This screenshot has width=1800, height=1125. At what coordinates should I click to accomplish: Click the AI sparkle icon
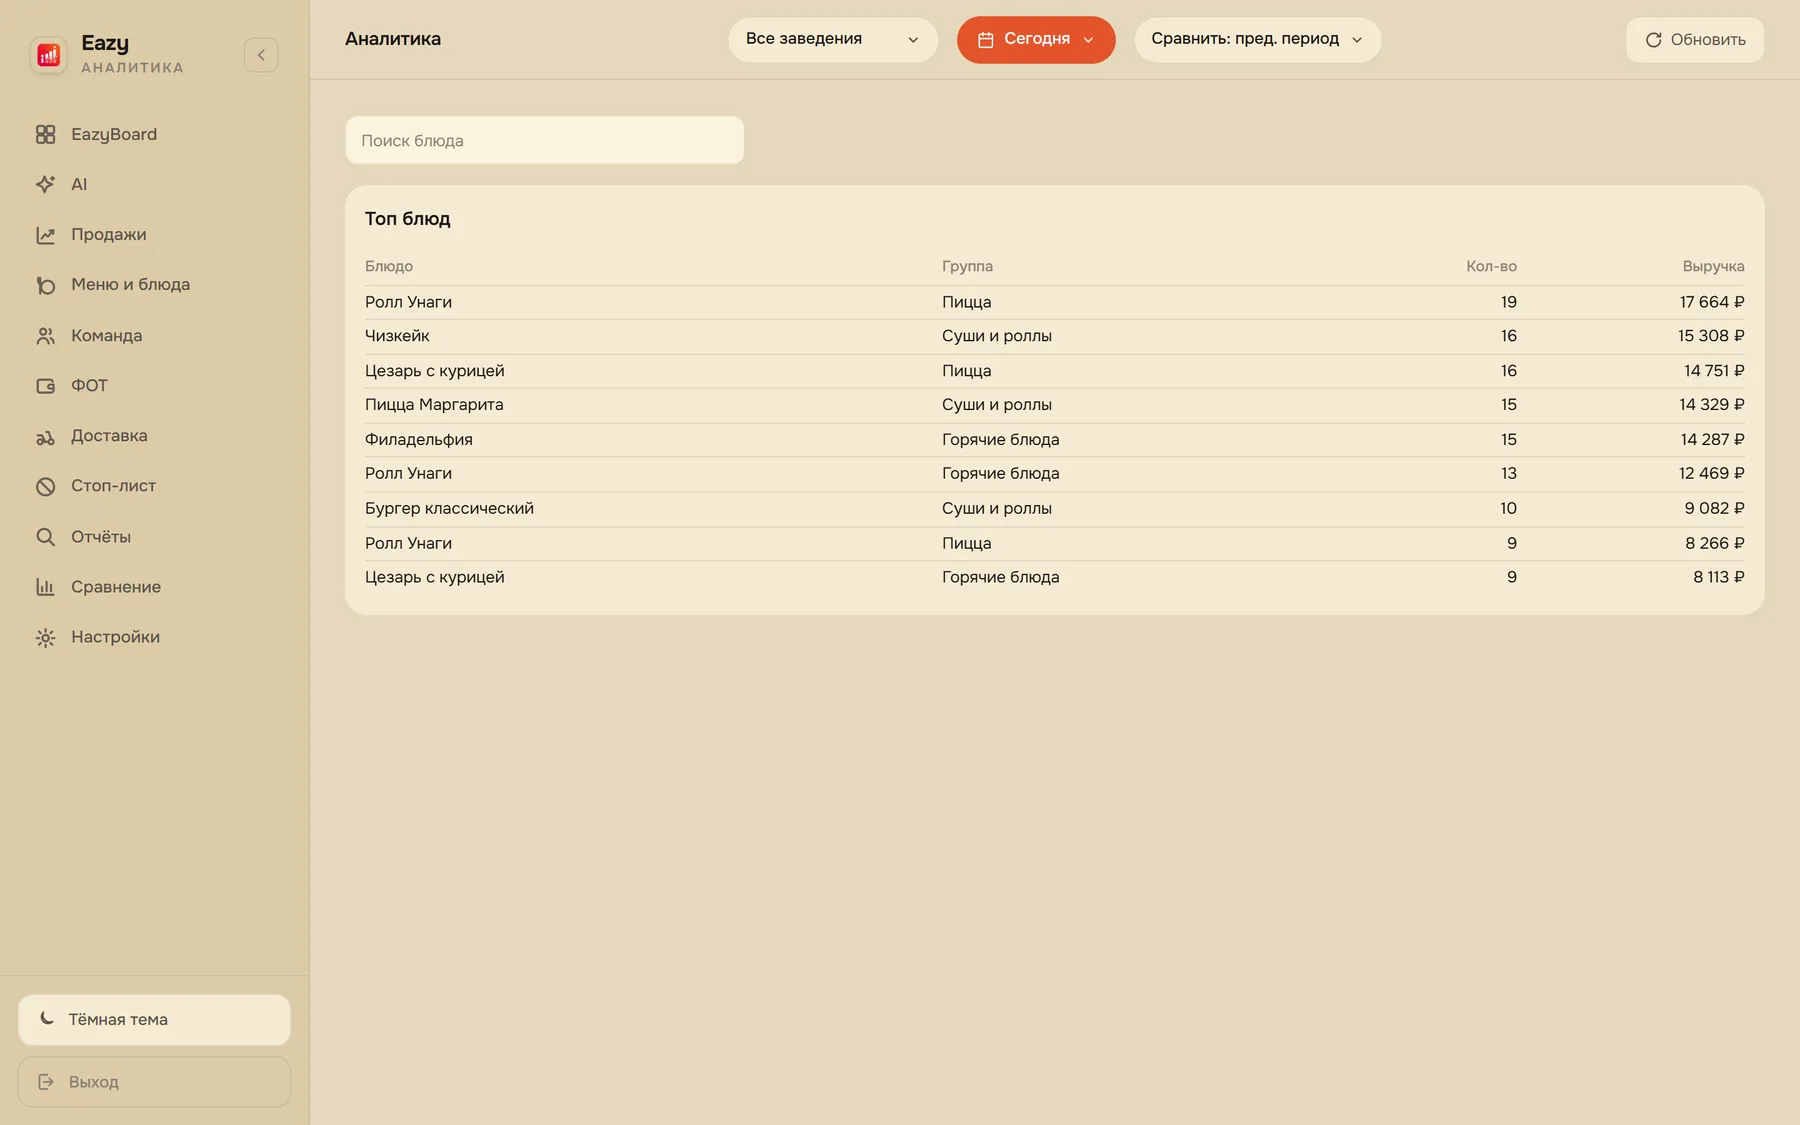click(45, 184)
